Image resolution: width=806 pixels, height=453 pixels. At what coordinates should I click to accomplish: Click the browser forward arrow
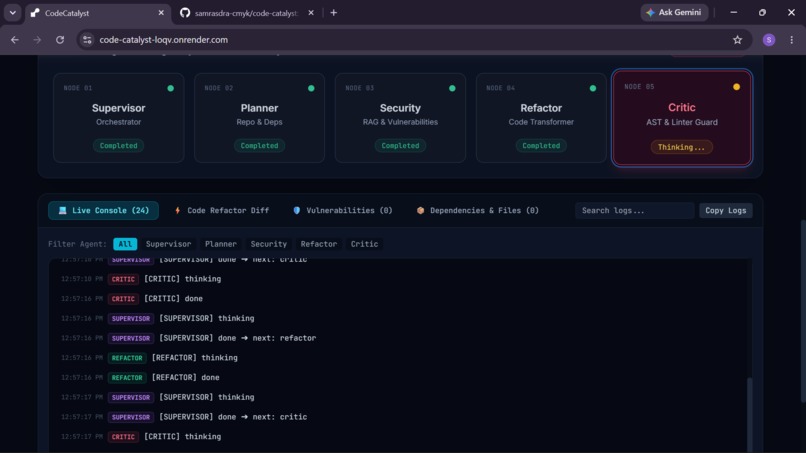(37, 40)
